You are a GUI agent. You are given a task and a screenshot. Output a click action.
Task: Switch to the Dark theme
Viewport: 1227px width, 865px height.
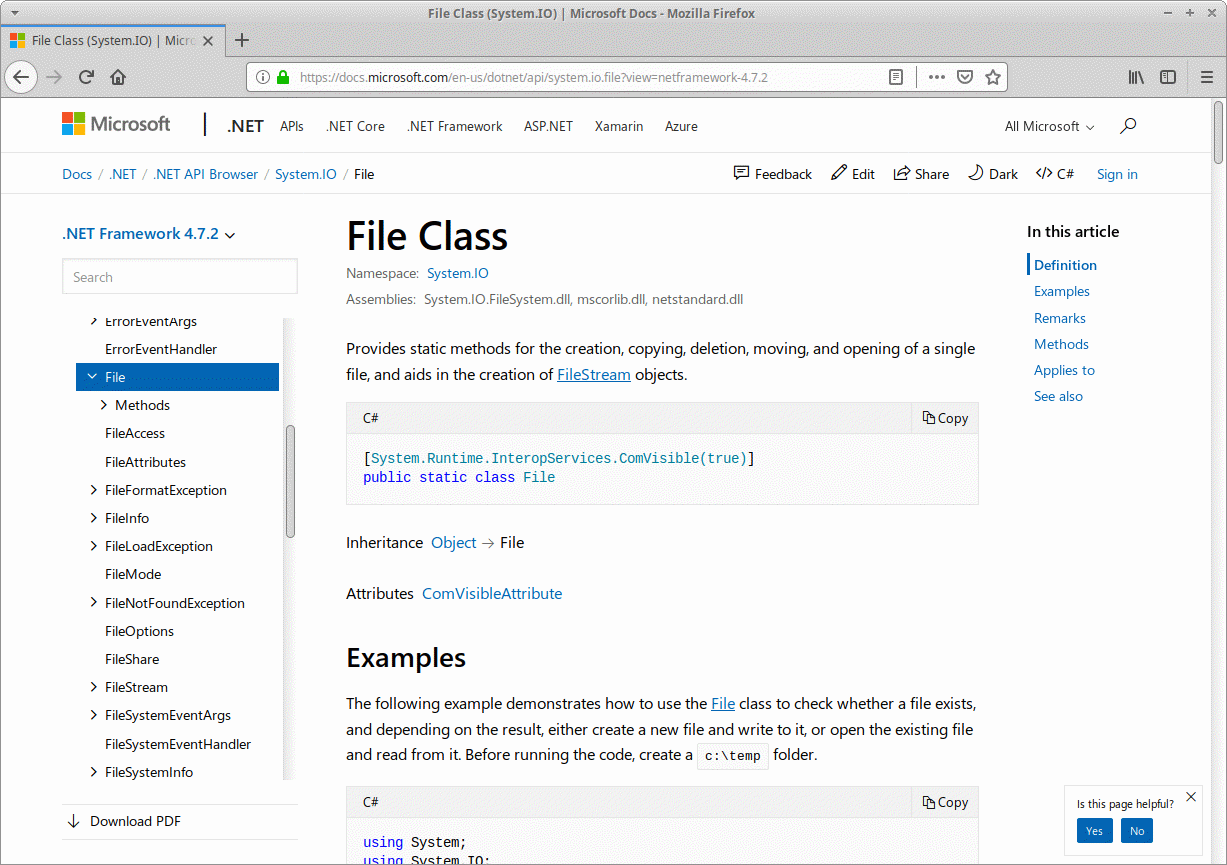tap(993, 174)
